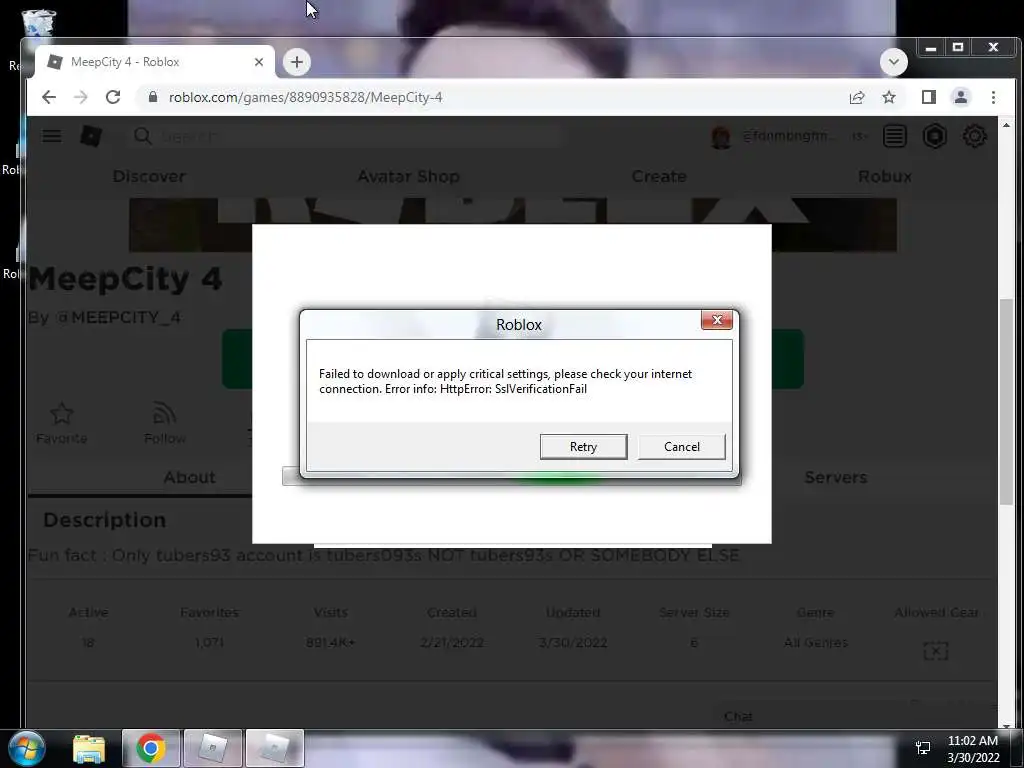Click the scrollbar up arrow

tap(1006, 125)
